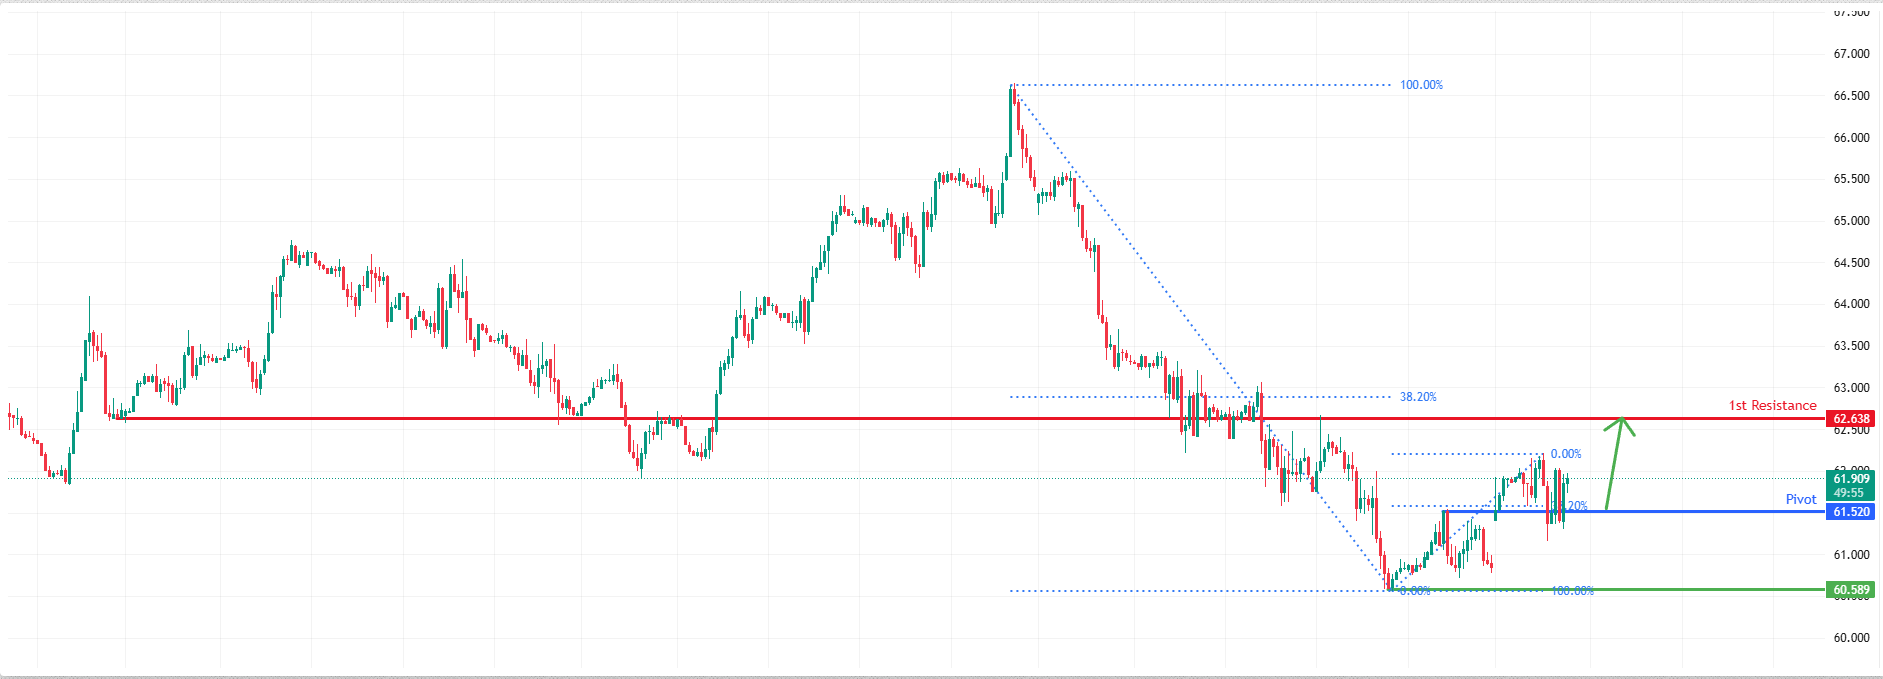
Task: Click the current price 61.909 label
Action: pyautogui.click(x=1851, y=479)
